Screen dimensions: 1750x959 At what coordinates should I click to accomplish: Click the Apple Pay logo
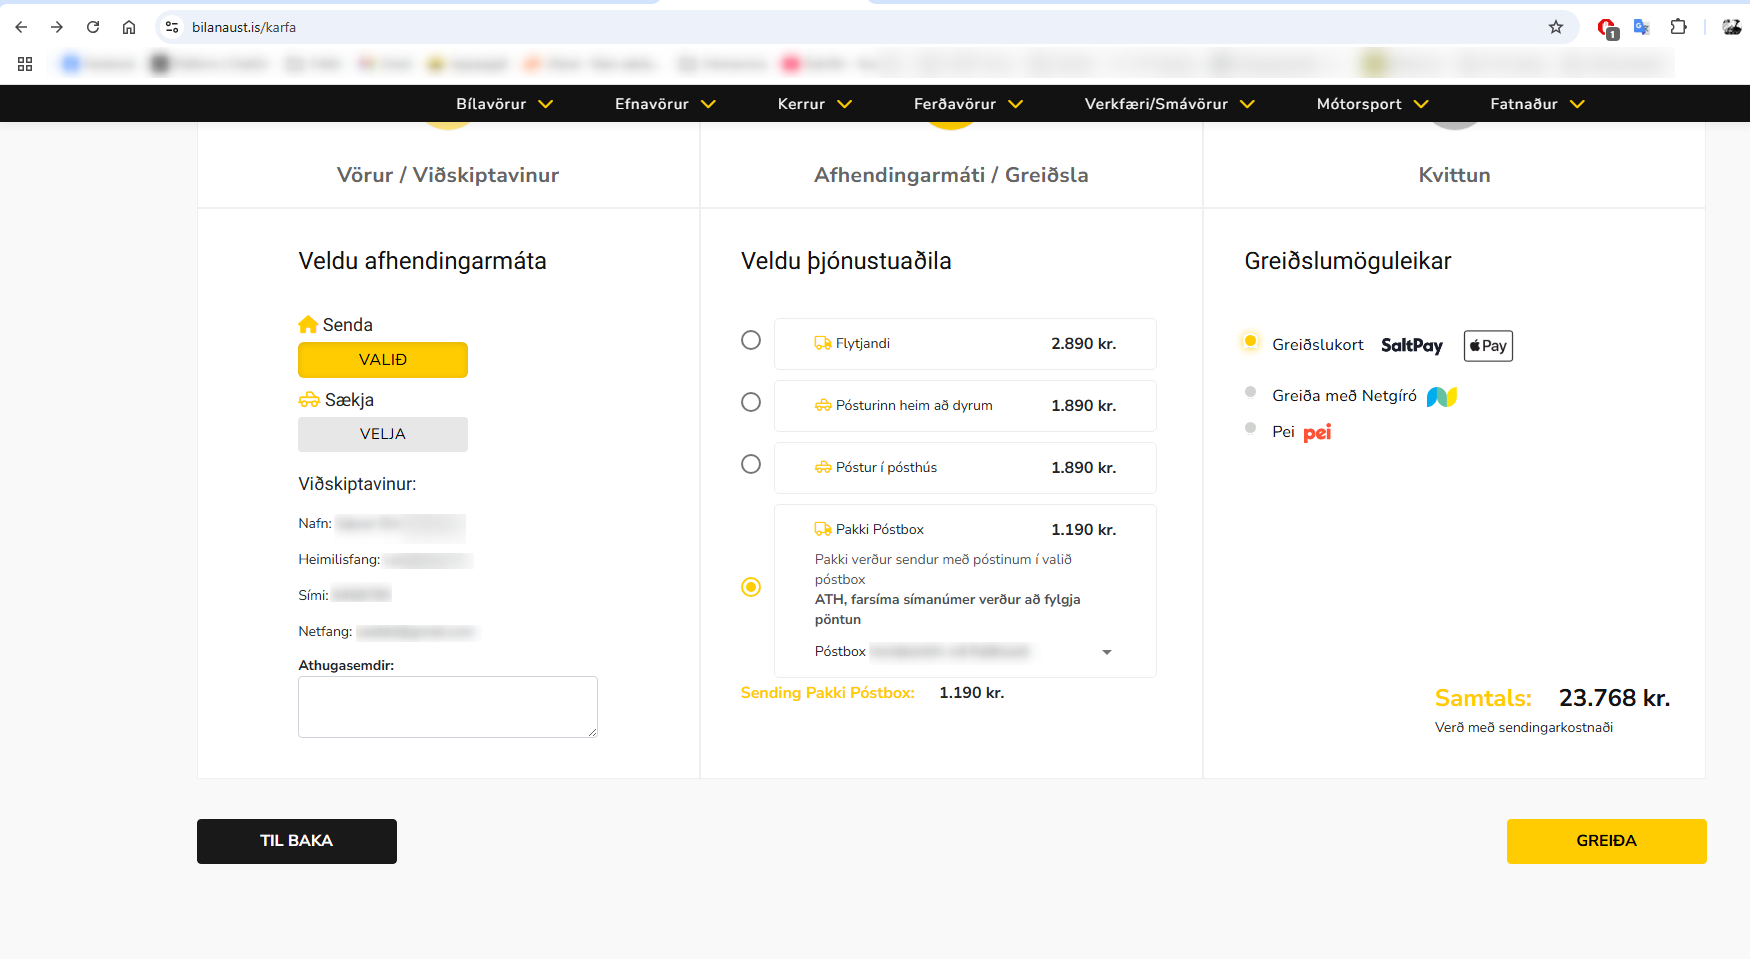tap(1488, 346)
